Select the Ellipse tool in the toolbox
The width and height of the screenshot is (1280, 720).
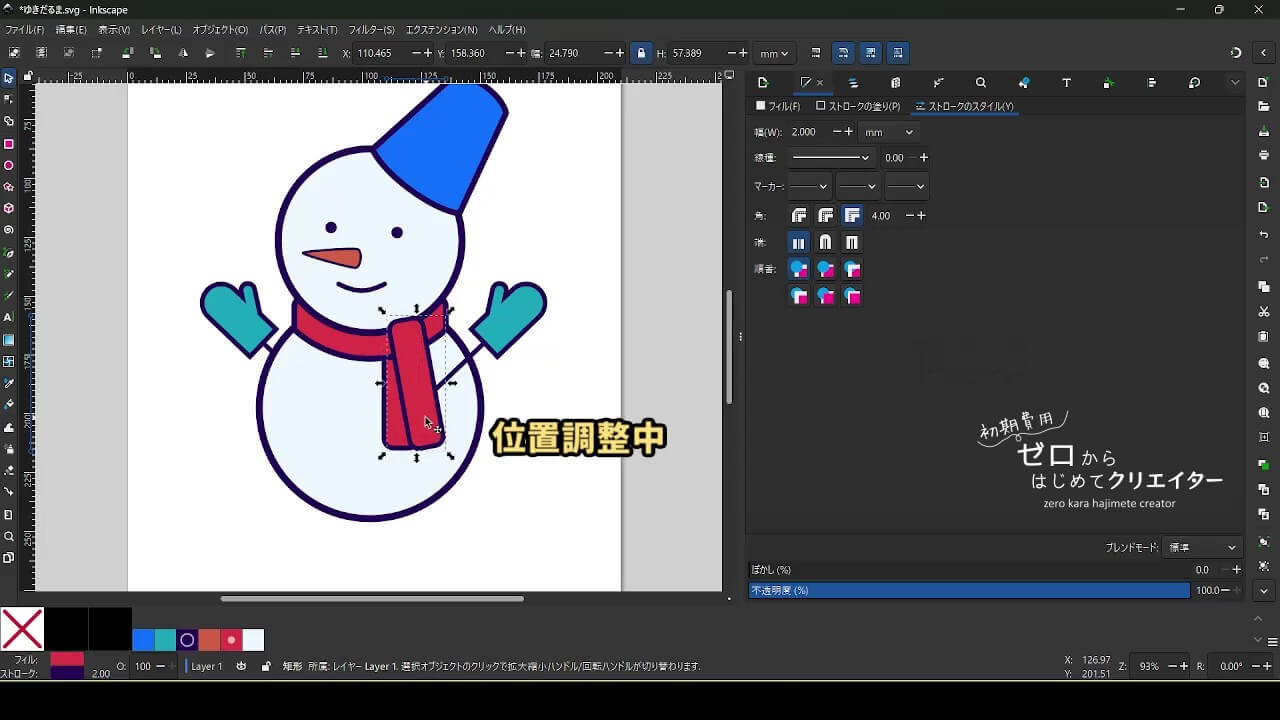(9, 166)
